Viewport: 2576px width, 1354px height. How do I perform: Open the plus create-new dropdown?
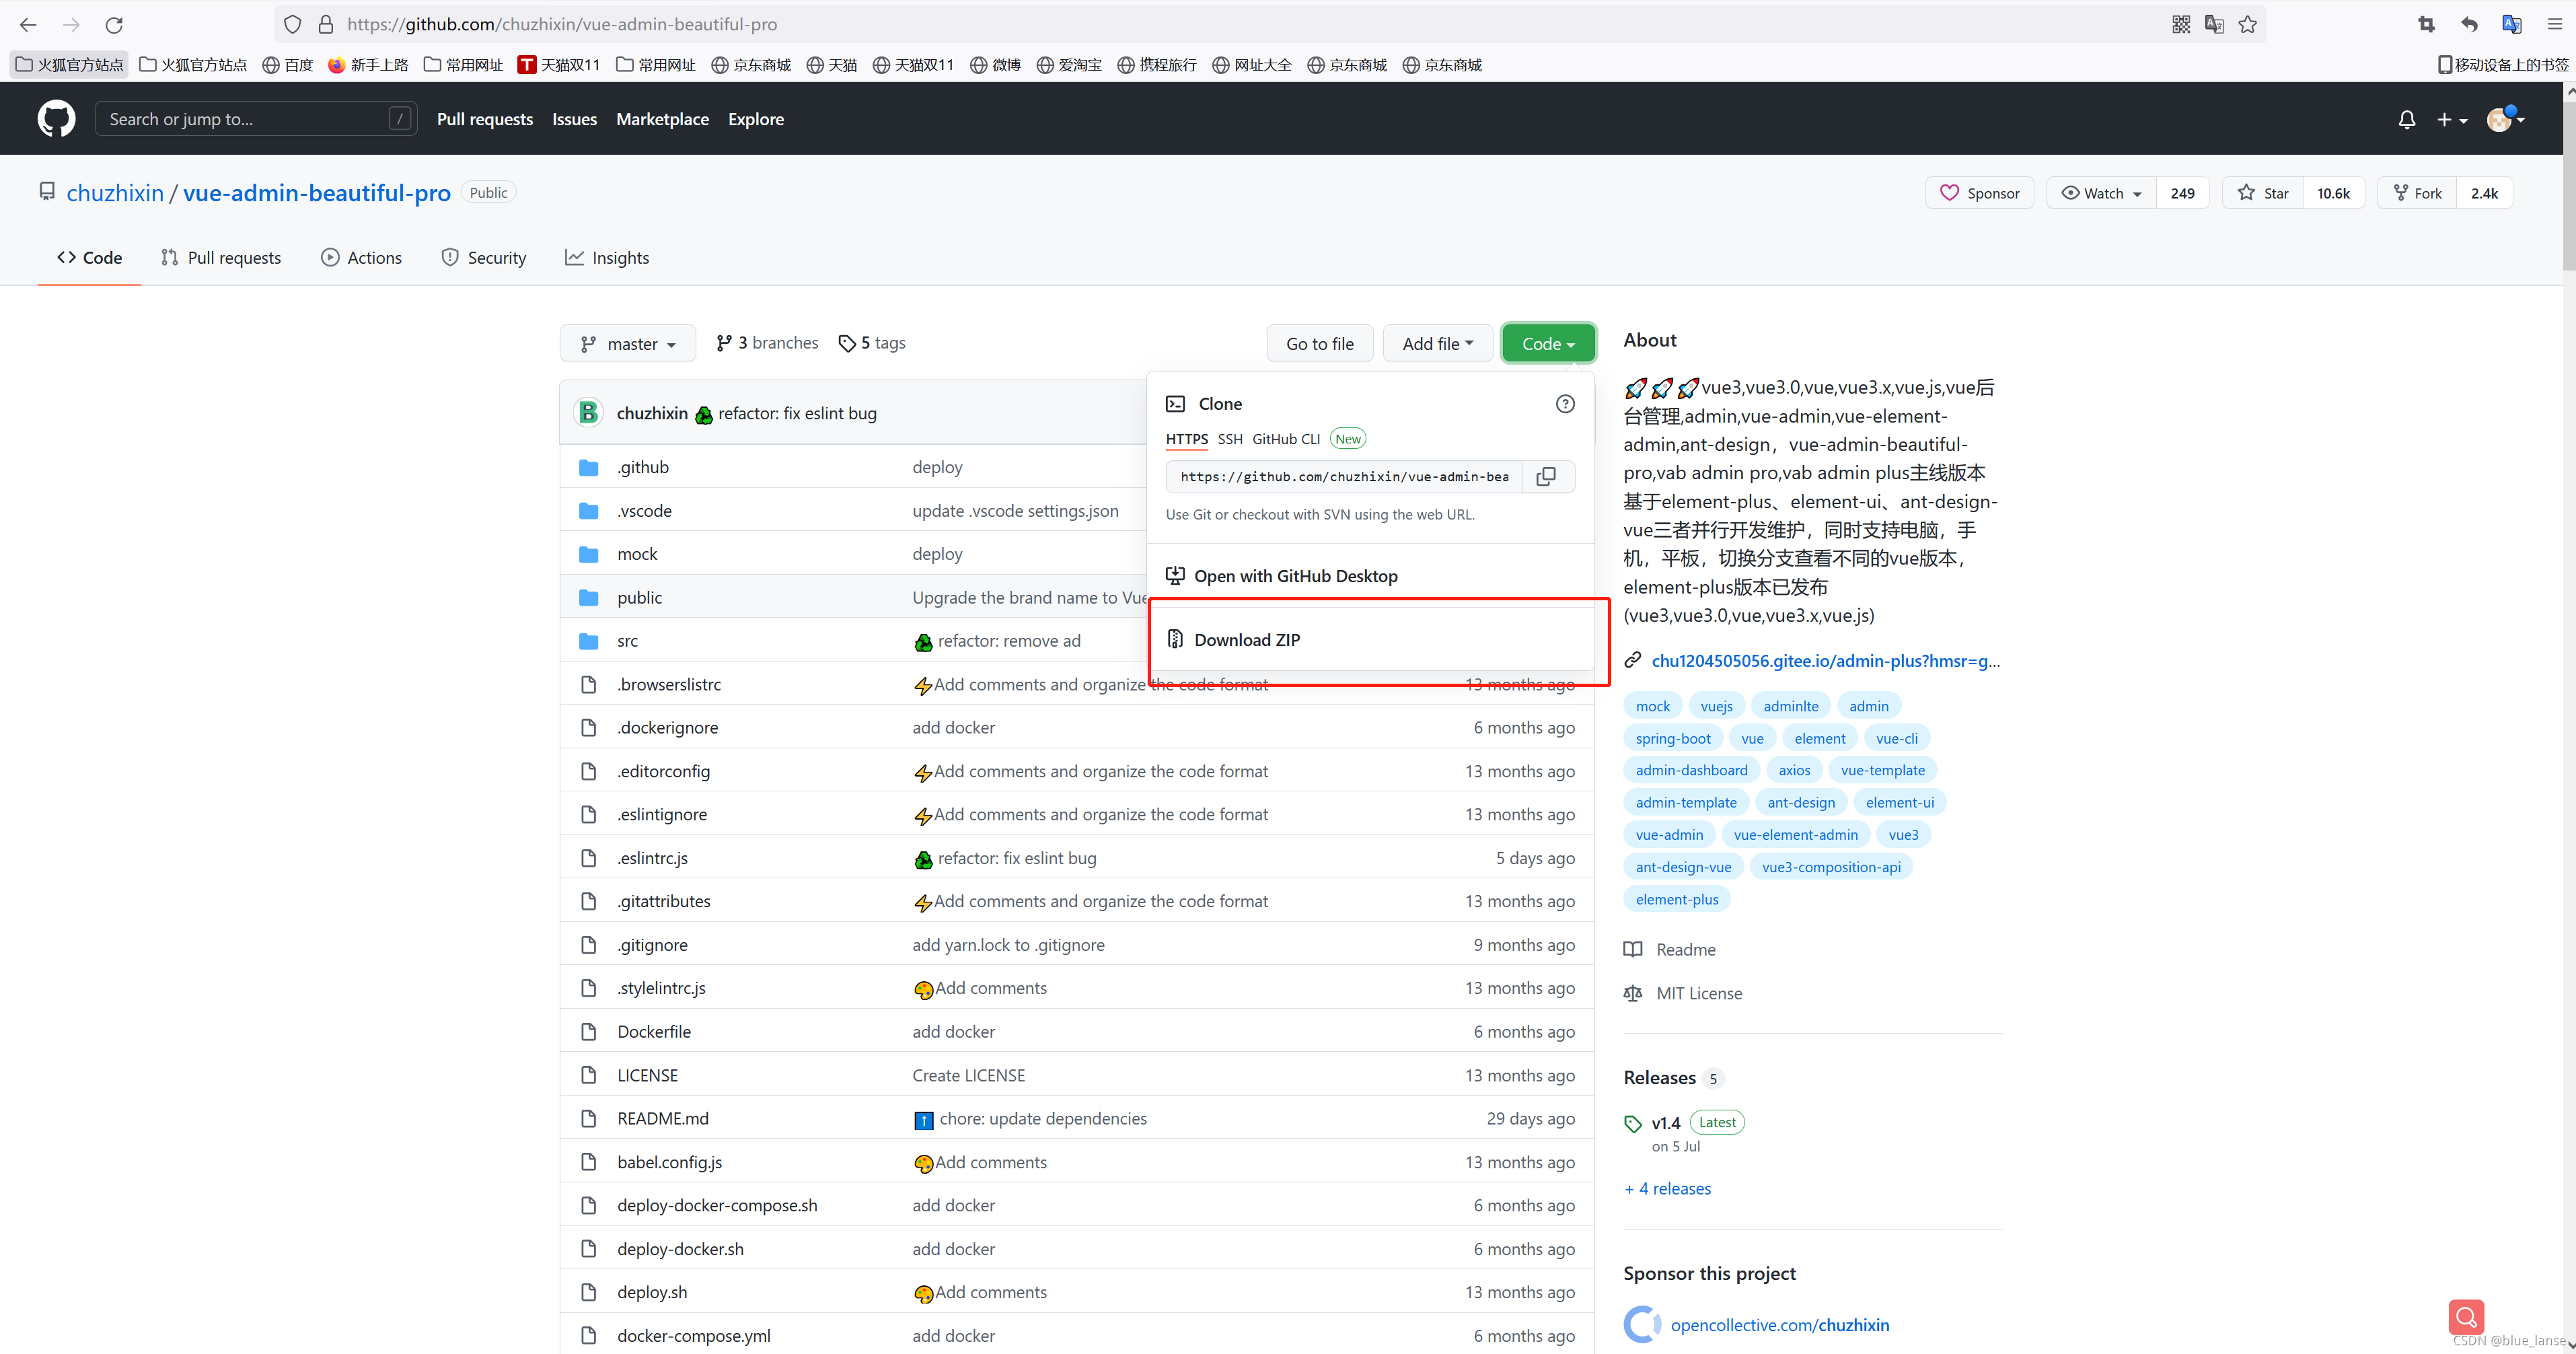click(2451, 120)
